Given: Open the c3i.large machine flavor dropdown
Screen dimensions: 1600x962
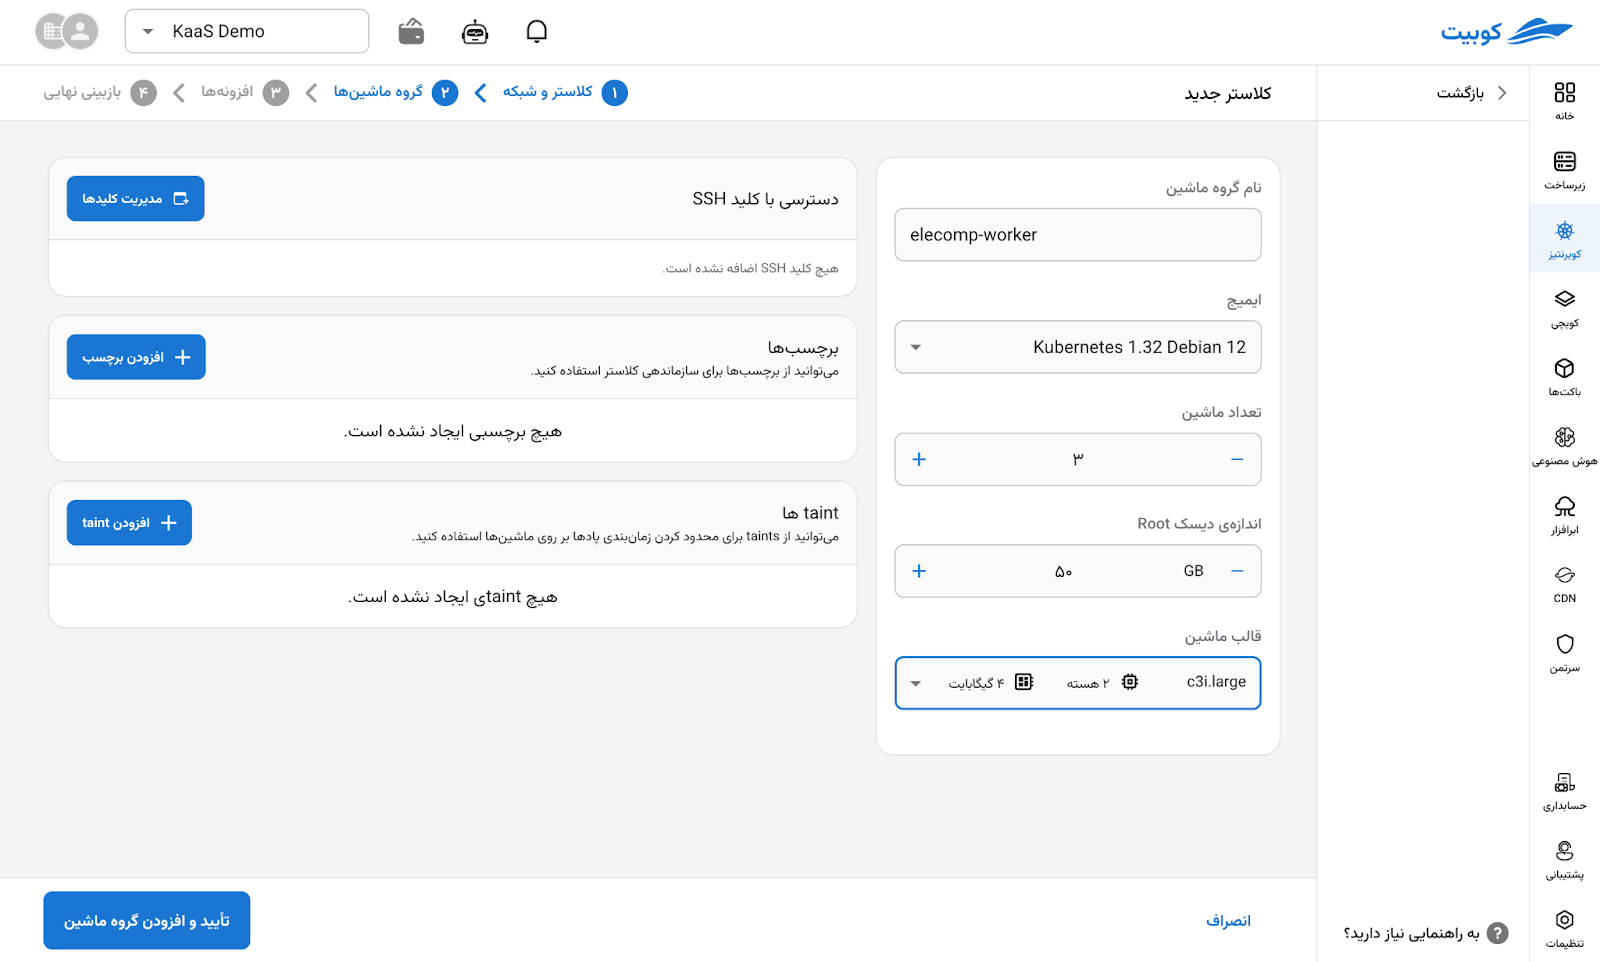Looking at the screenshot, I should pos(1077,683).
